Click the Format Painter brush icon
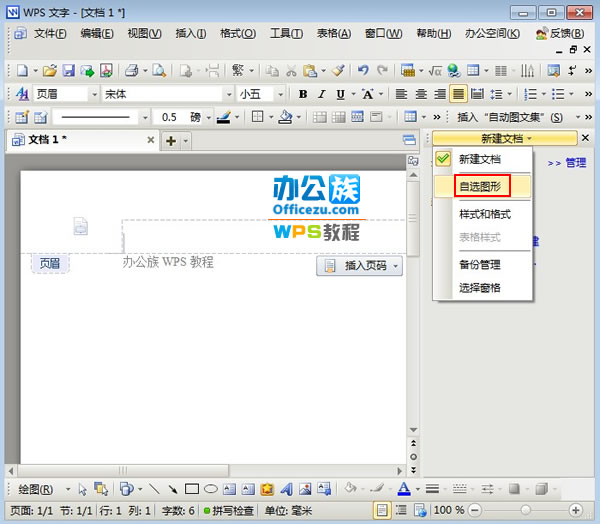 [x=338, y=71]
